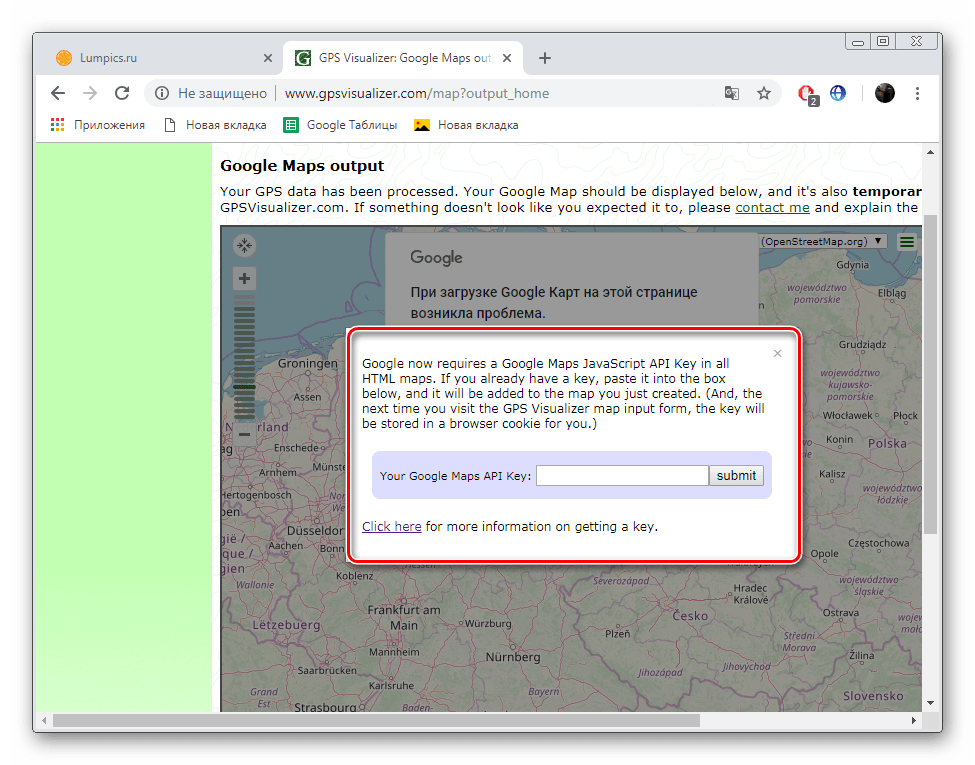Screen dimensions: 975x765
Task: Follow the contact me link
Action: 772,208
